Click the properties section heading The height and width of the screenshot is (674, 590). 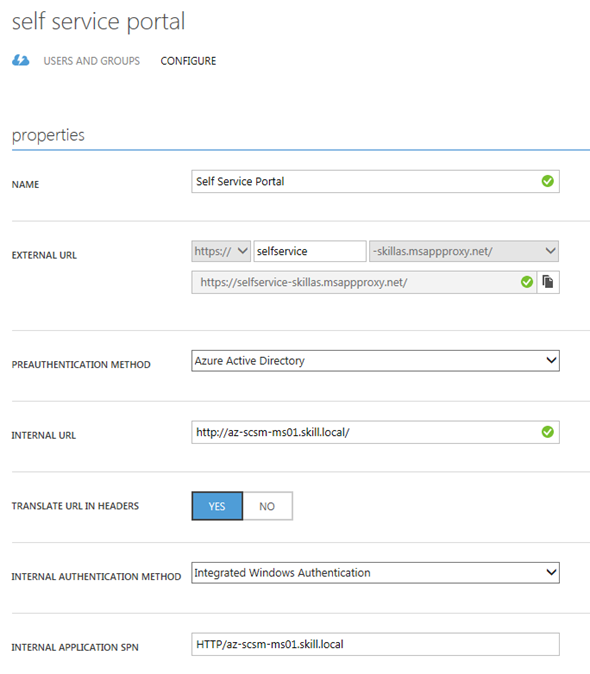pyautogui.click(x=48, y=135)
